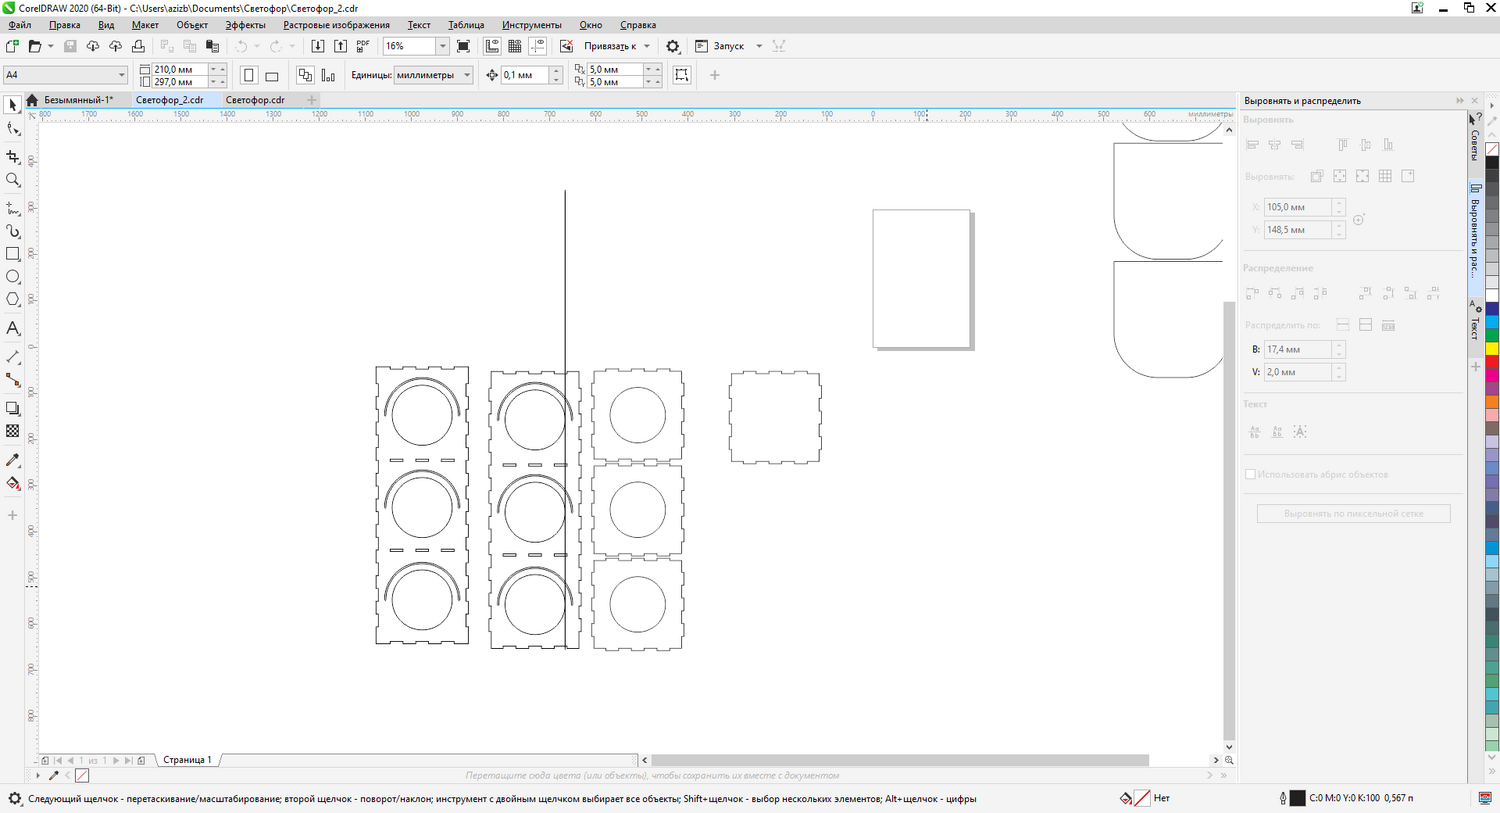Expand the undo history dropdown arrow
1500x813 pixels.
(256, 46)
